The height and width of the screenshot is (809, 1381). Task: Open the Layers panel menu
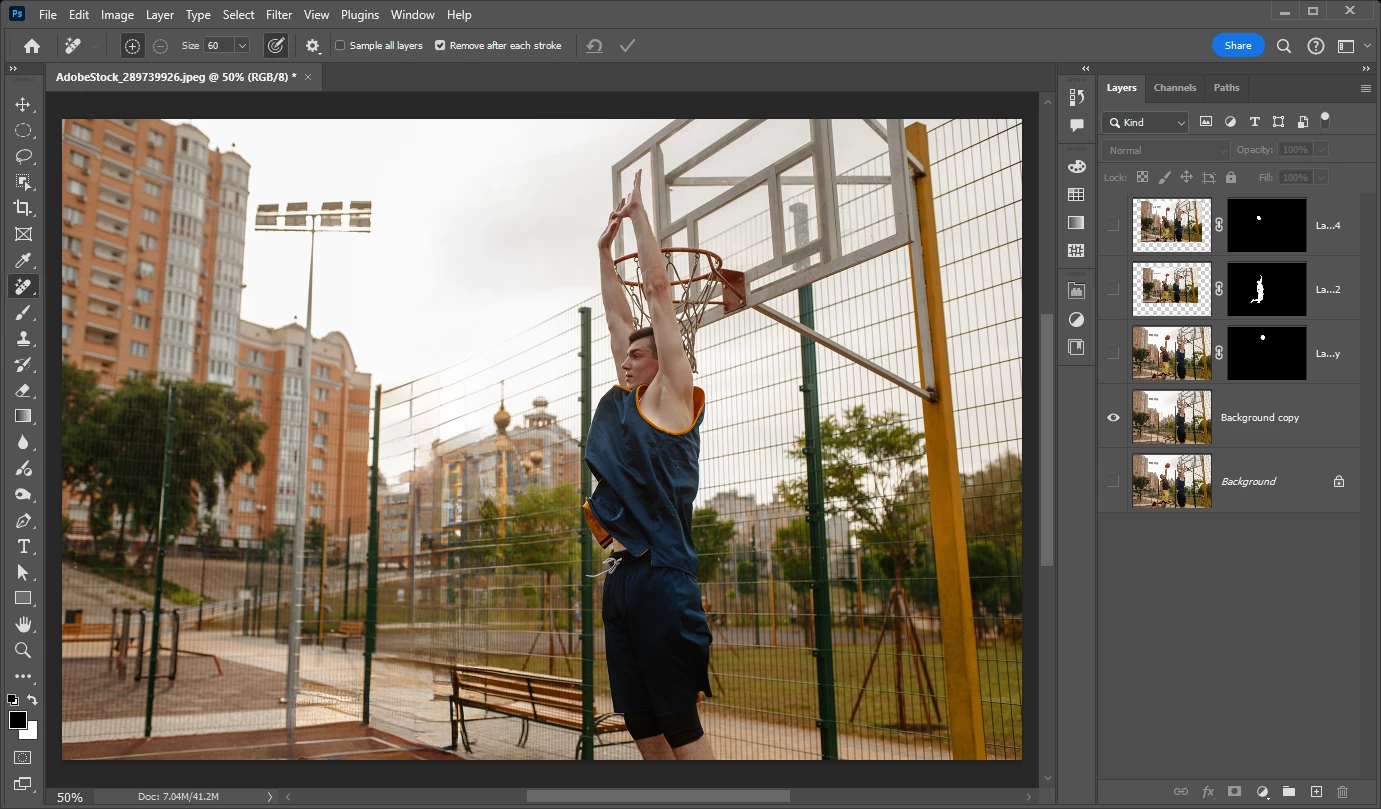1366,88
